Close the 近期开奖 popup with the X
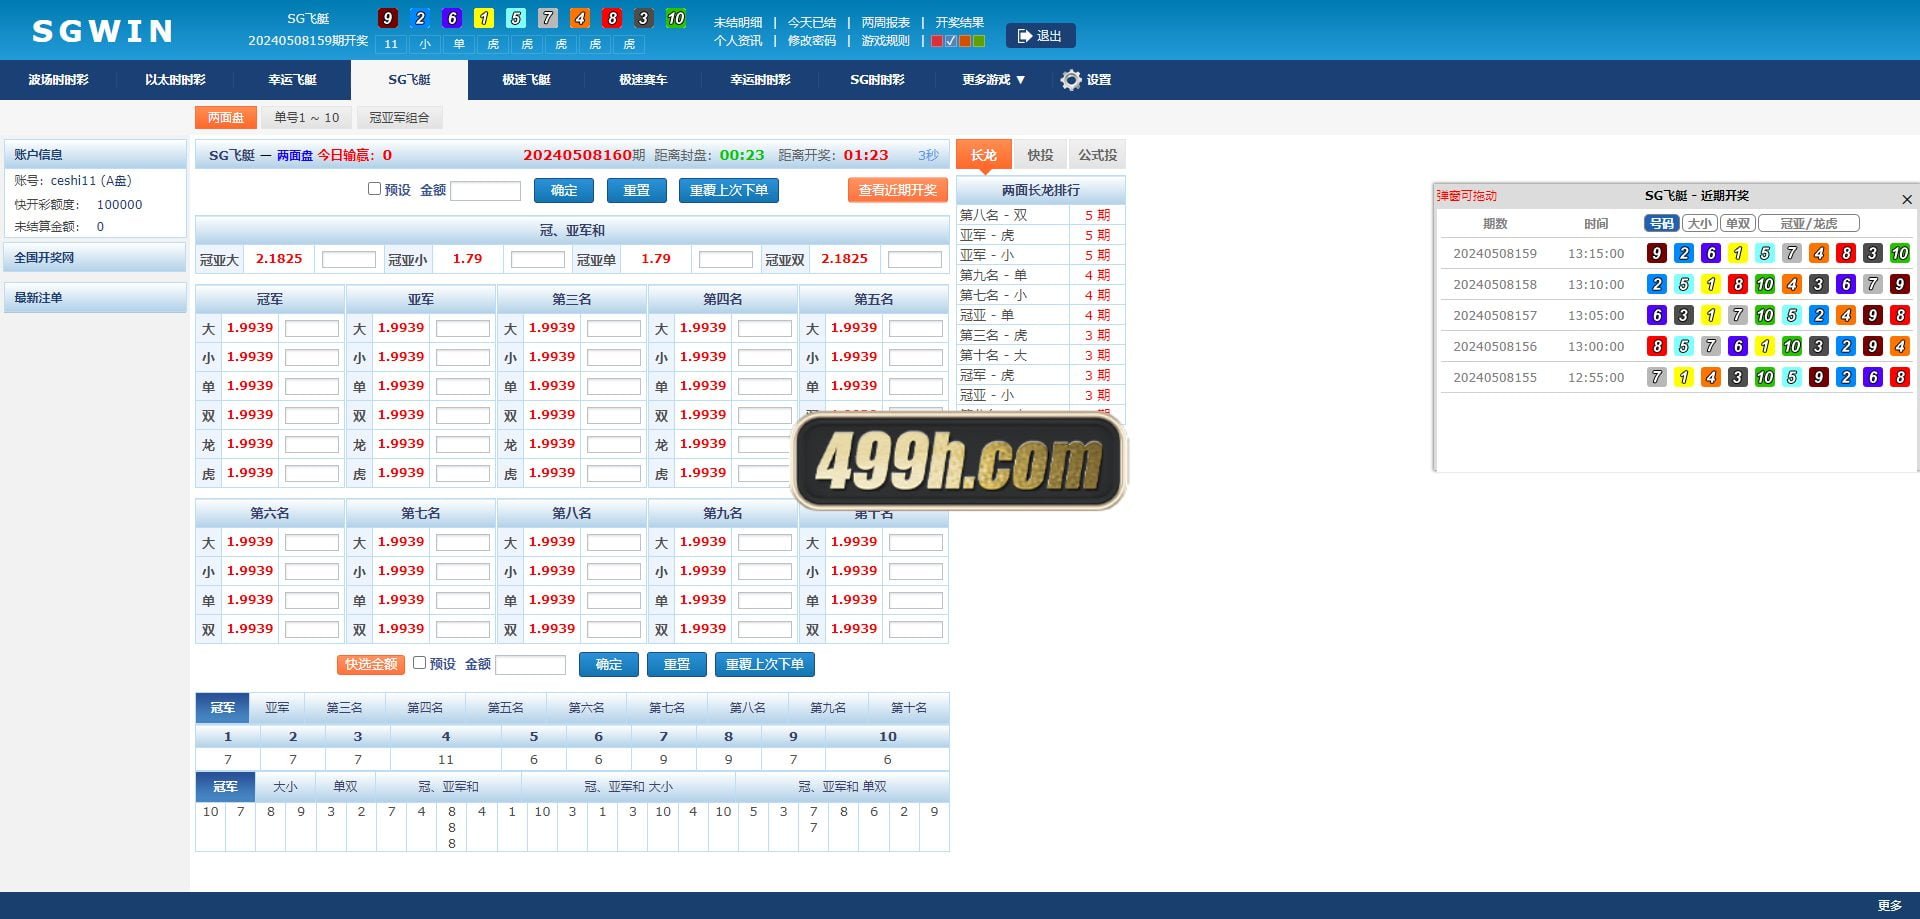Screen dimensions: 1920x919 pyautogui.click(x=1906, y=199)
